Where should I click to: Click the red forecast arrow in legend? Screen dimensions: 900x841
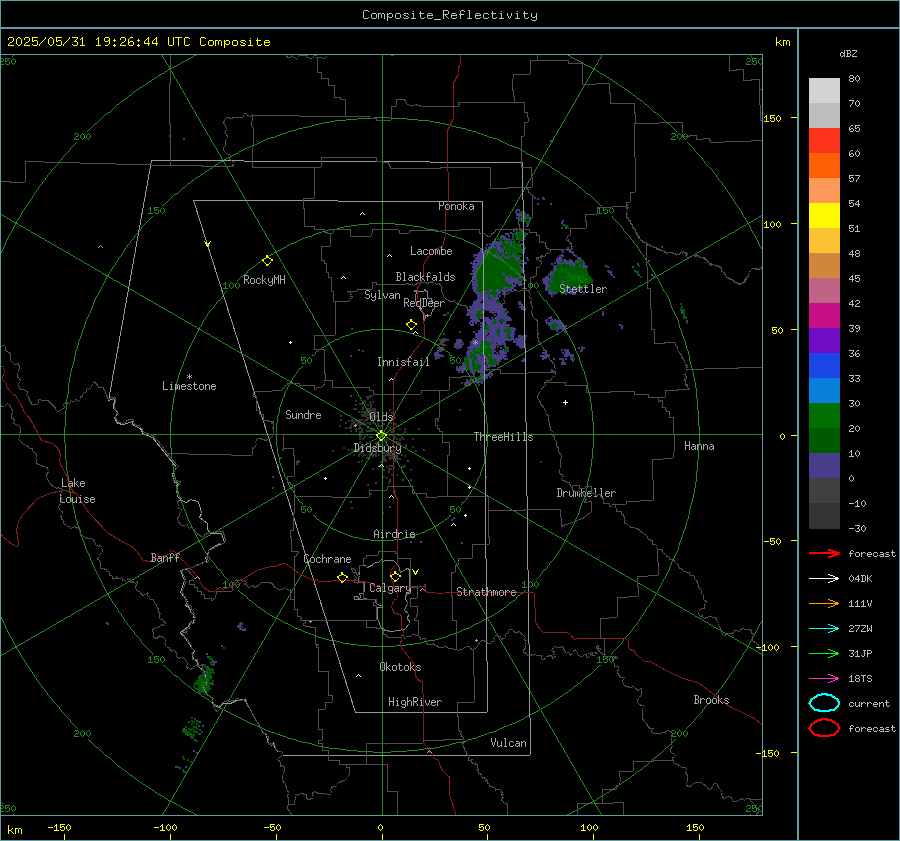coord(824,553)
